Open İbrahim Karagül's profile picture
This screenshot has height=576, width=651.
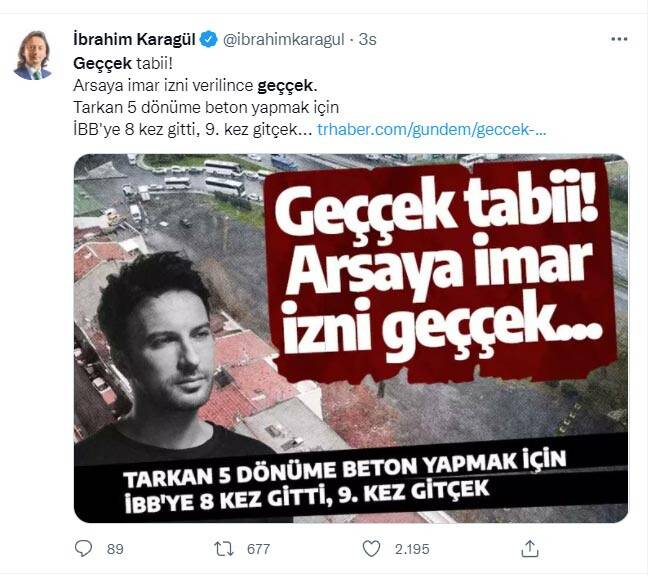pos(33,55)
